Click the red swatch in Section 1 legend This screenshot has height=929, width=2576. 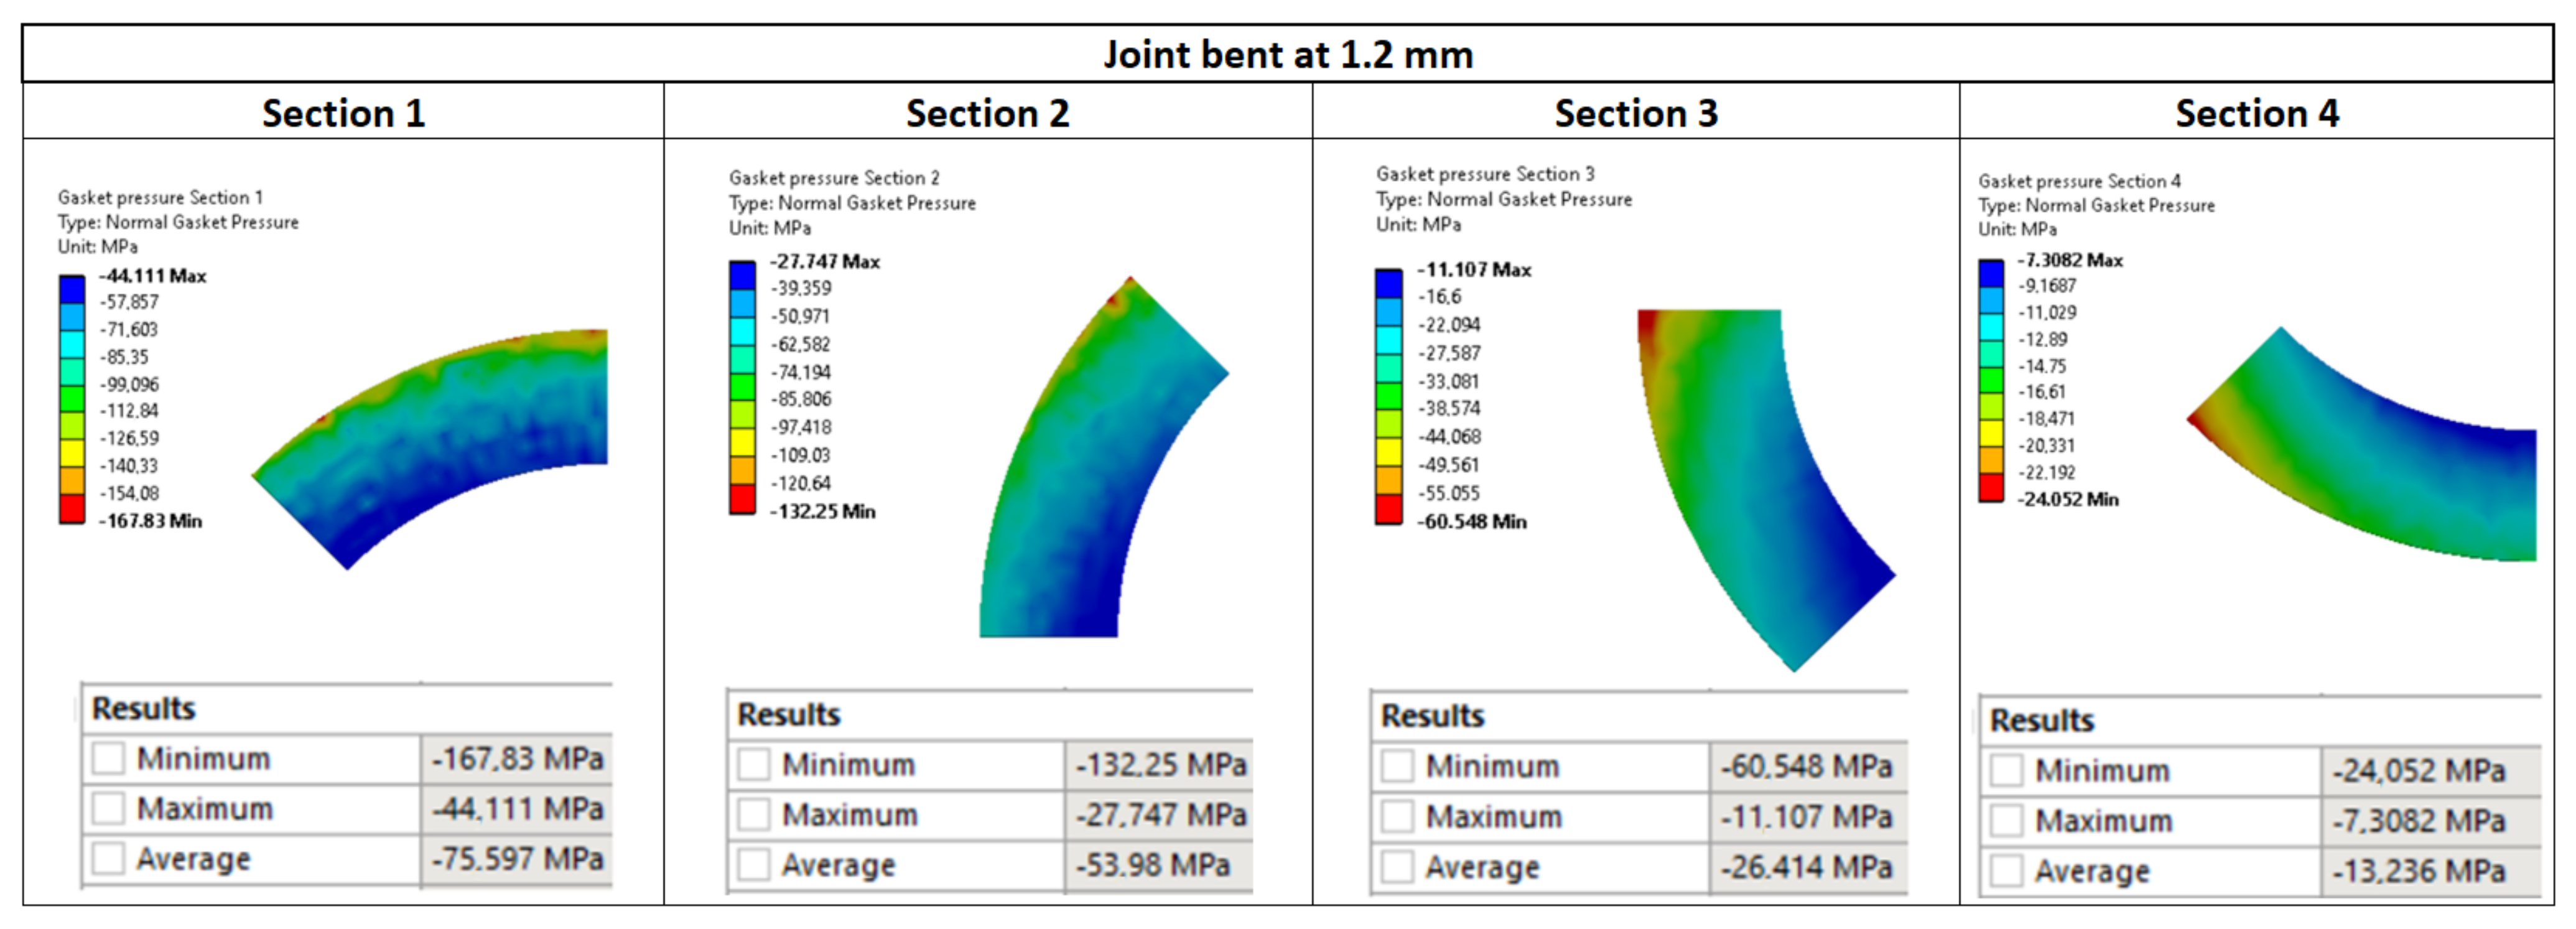[x=72, y=508]
